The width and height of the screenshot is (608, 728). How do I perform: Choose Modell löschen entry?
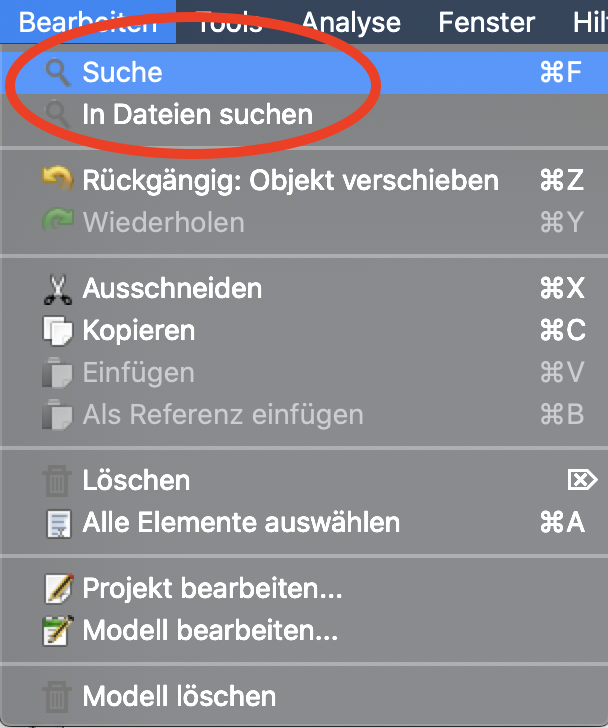tap(304, 696)
